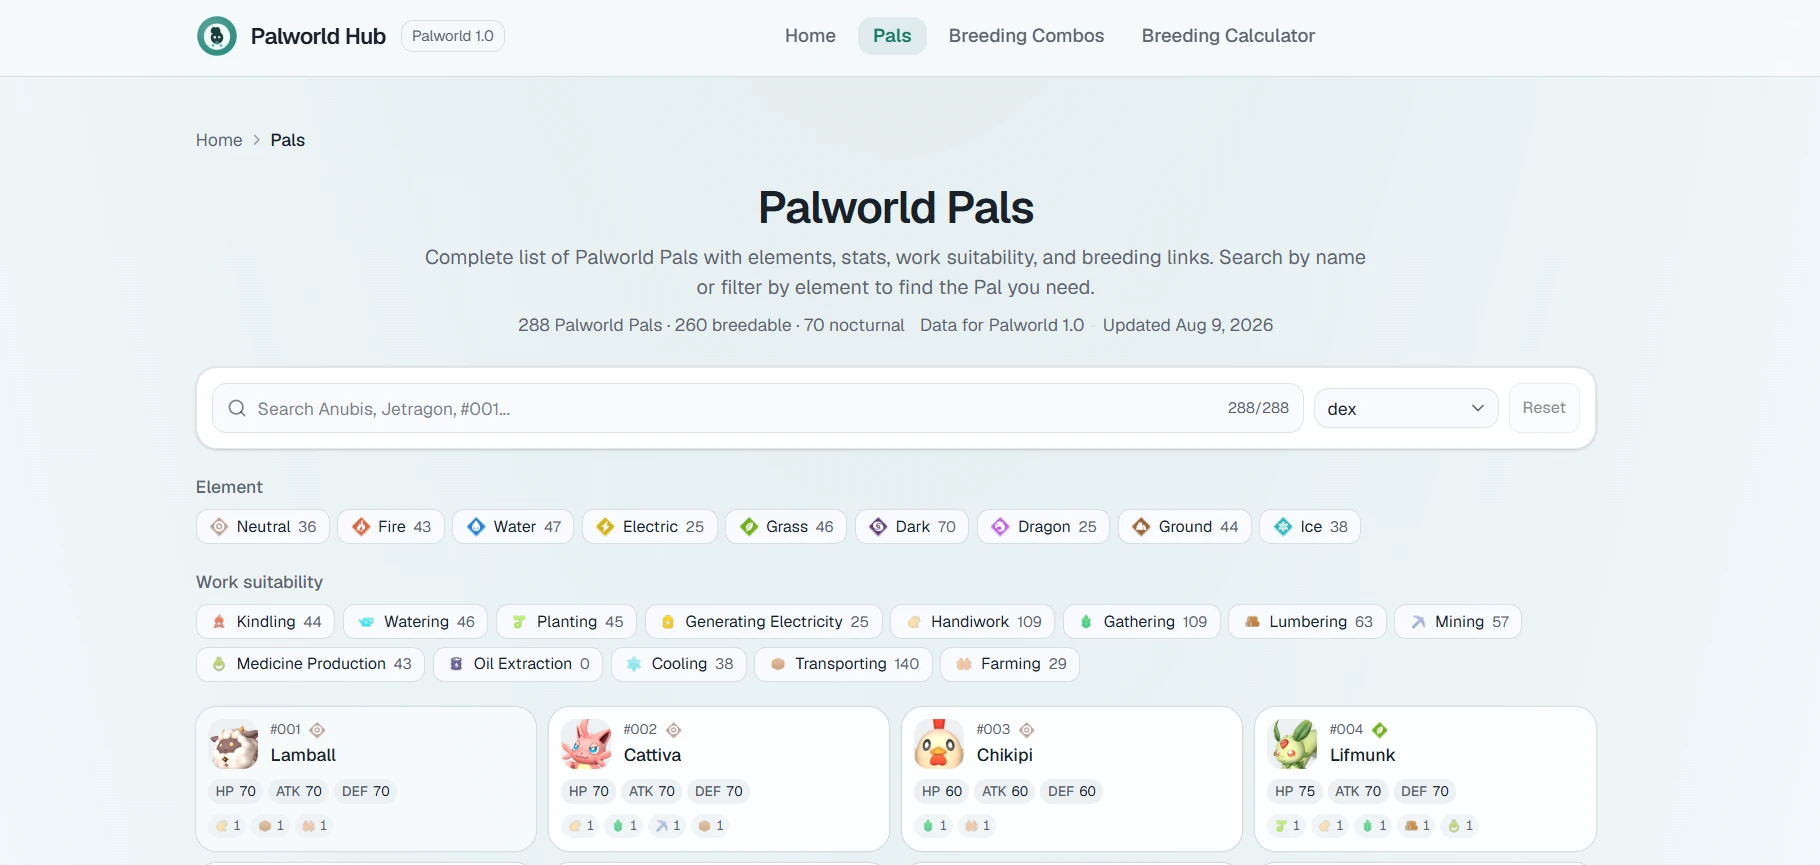Click the Palworld Pals page heading
The width and height of the screenshot is (1820, 865).
[896, 208]
